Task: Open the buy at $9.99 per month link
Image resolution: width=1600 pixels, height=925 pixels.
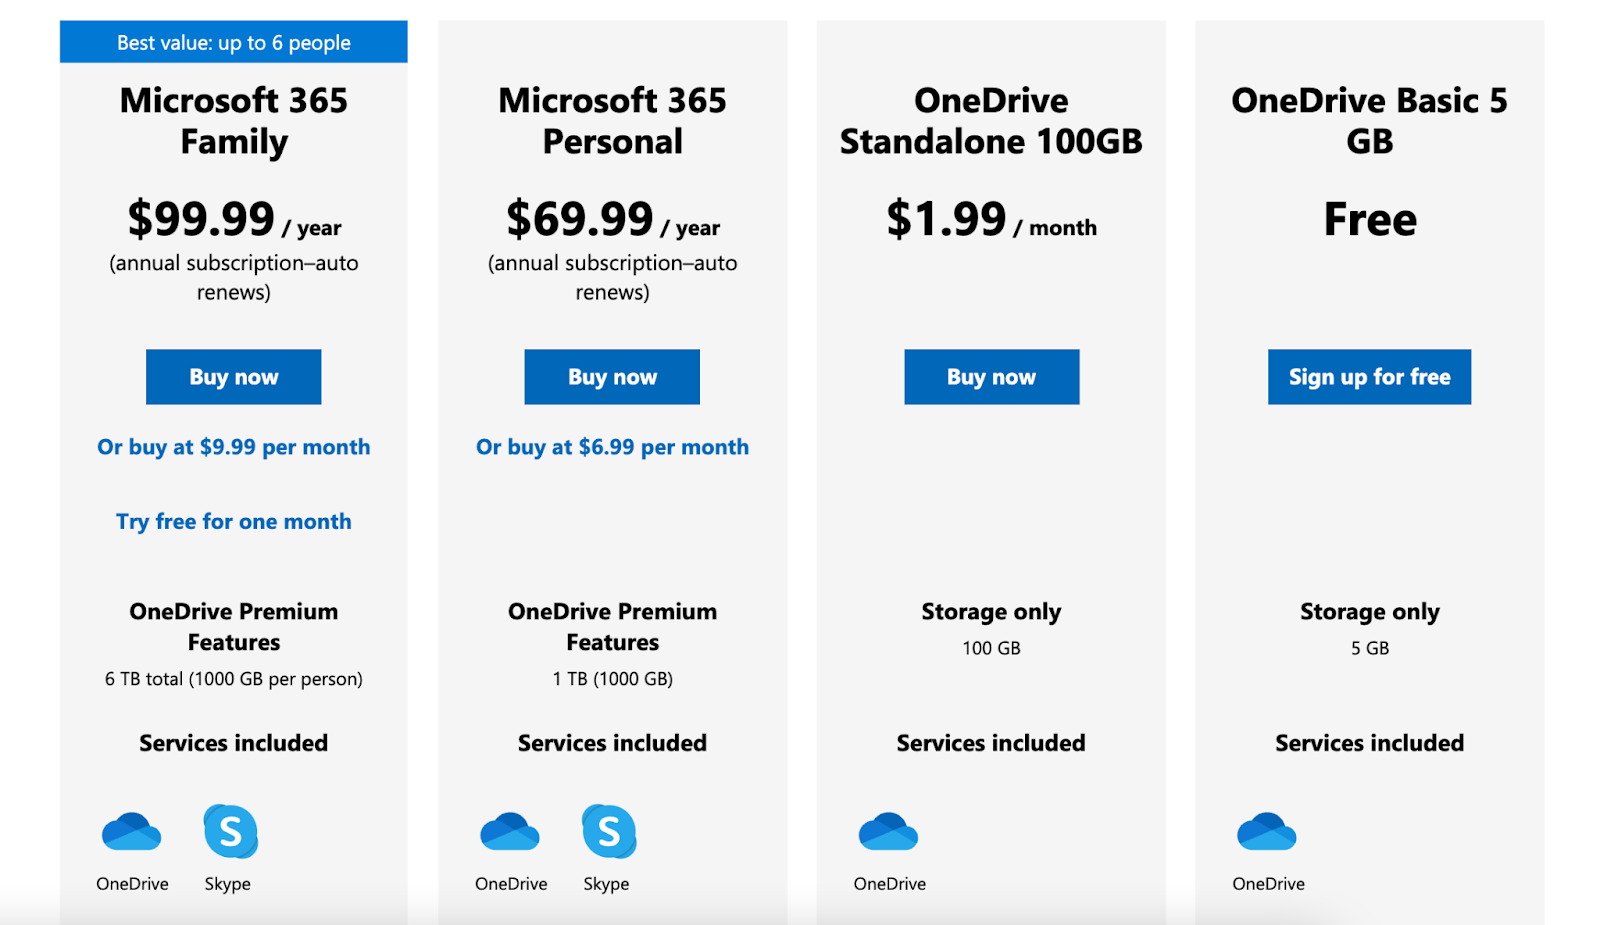Action: tap(233, 447)
